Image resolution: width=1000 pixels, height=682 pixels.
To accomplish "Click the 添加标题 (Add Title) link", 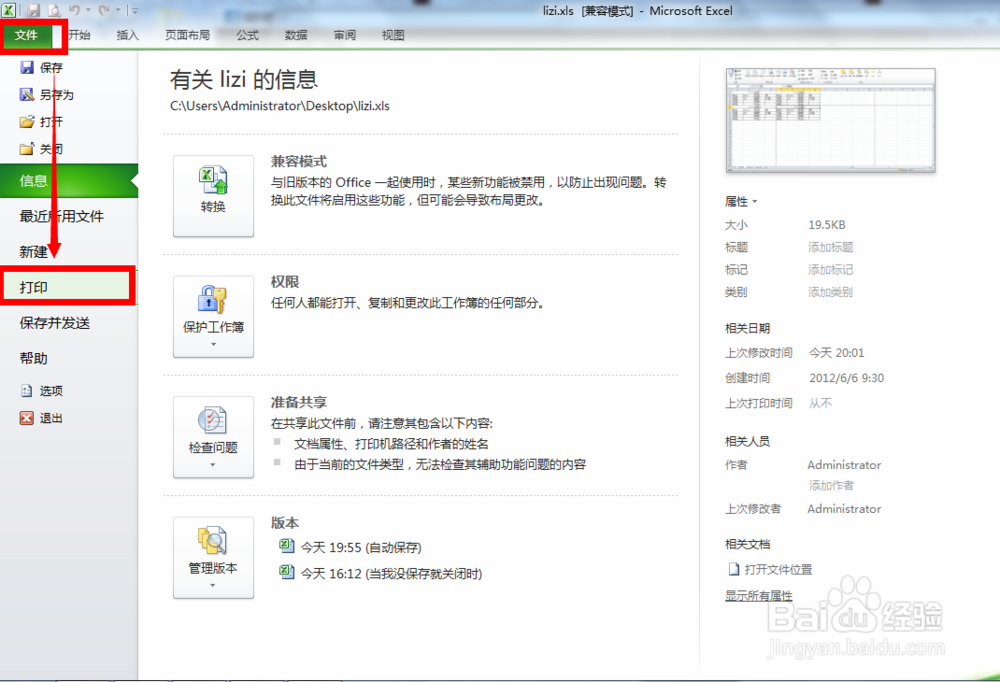I will coord(832,247).
